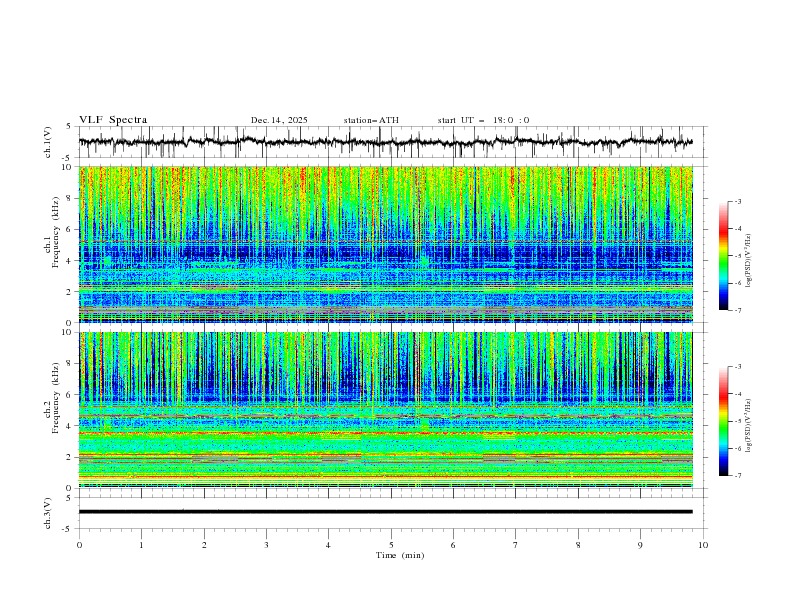Click the upper 'log(PSD)(V²/Hz)' colorbar label
The image size is (792, 612).
[x=749, y=261]
